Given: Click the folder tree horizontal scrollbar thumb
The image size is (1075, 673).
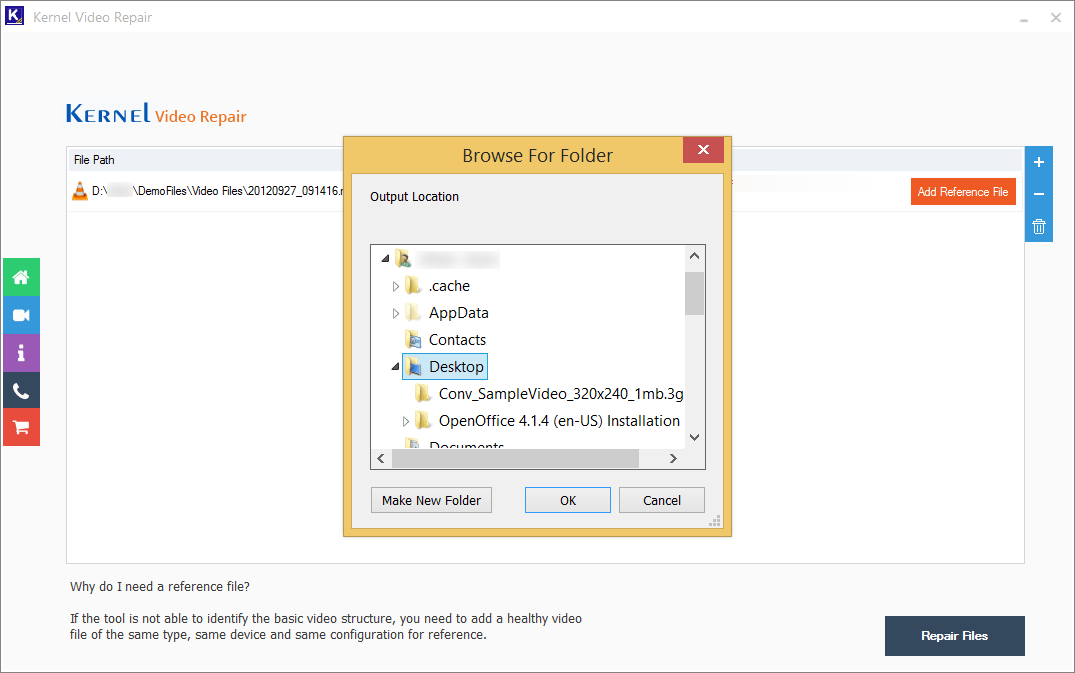Looking at the screenshot, I should 516,458.
